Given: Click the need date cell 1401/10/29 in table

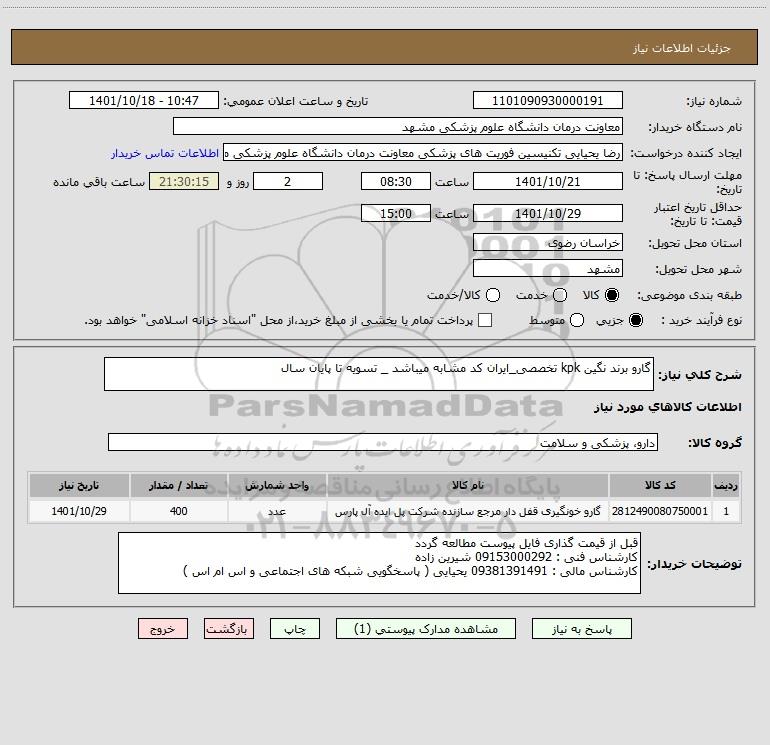Looking at the screenshot, I should (79, 511).
